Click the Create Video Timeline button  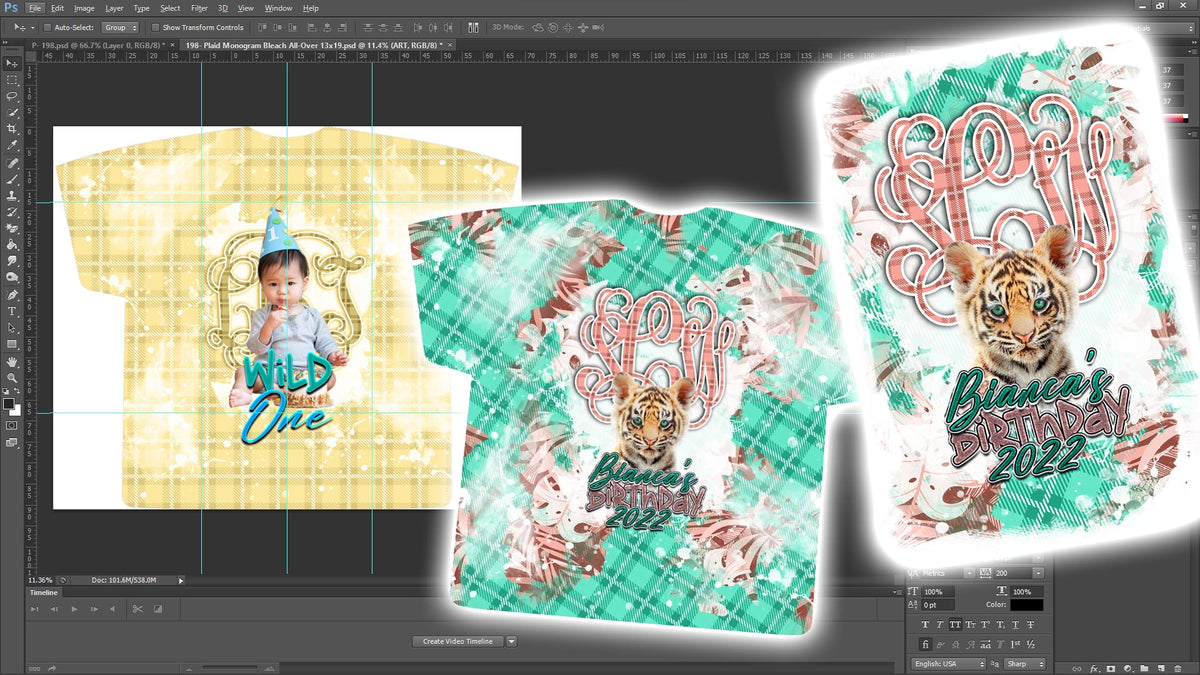coord(458,642)
